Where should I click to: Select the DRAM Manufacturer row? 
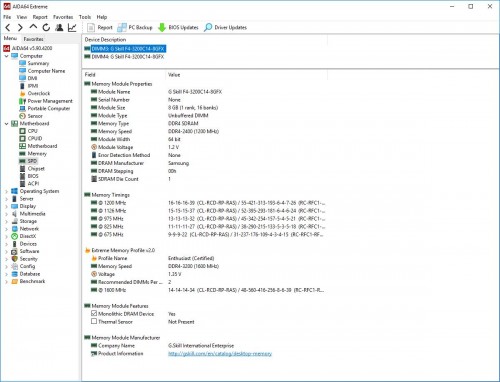point(205,163)
